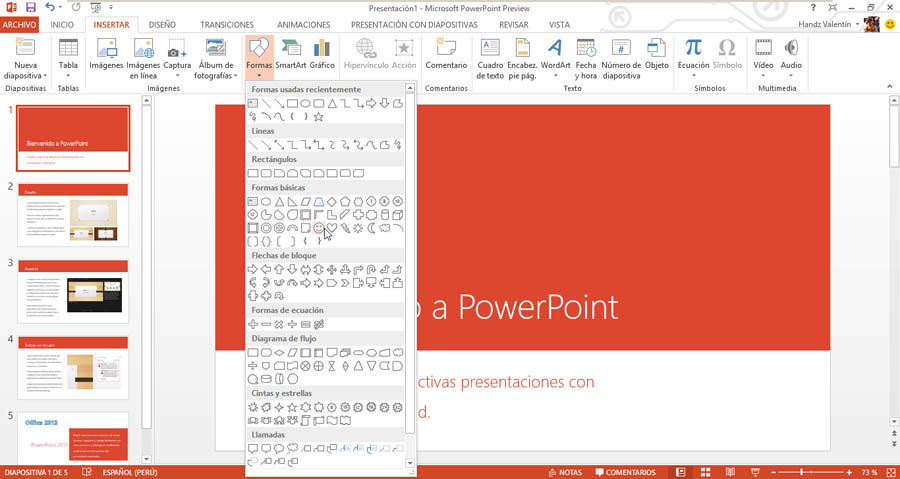Switch to the DISEÑO tab

pos(162,25)
